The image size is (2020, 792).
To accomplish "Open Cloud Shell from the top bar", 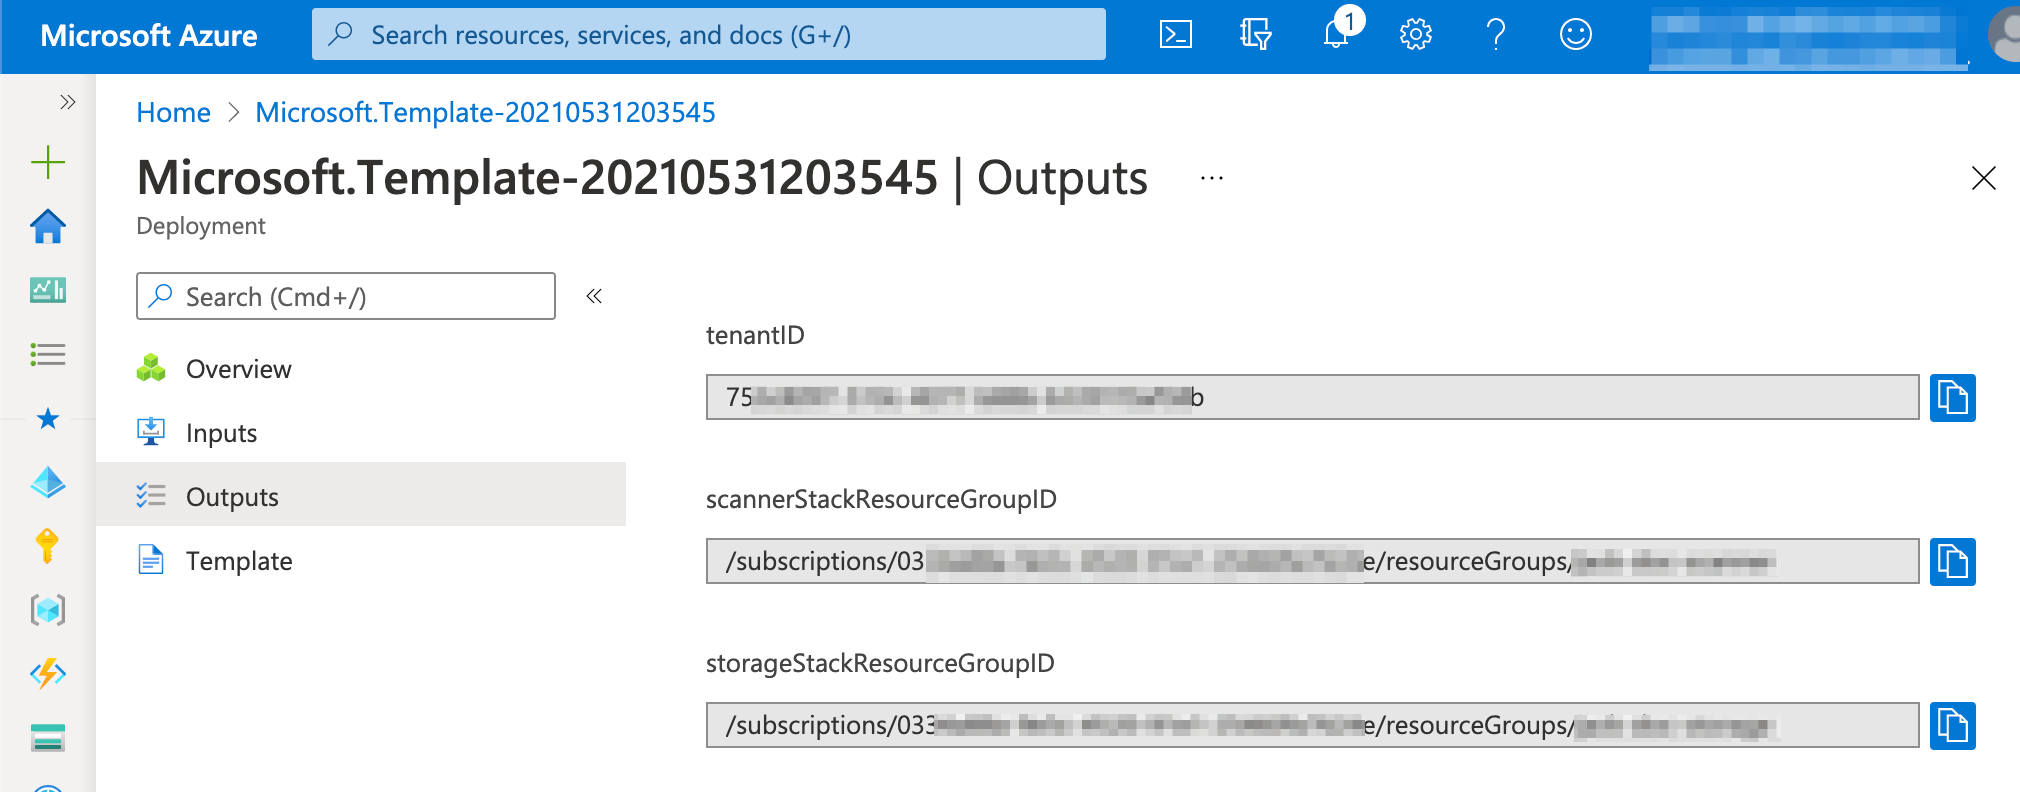I will click(1175, 35).
